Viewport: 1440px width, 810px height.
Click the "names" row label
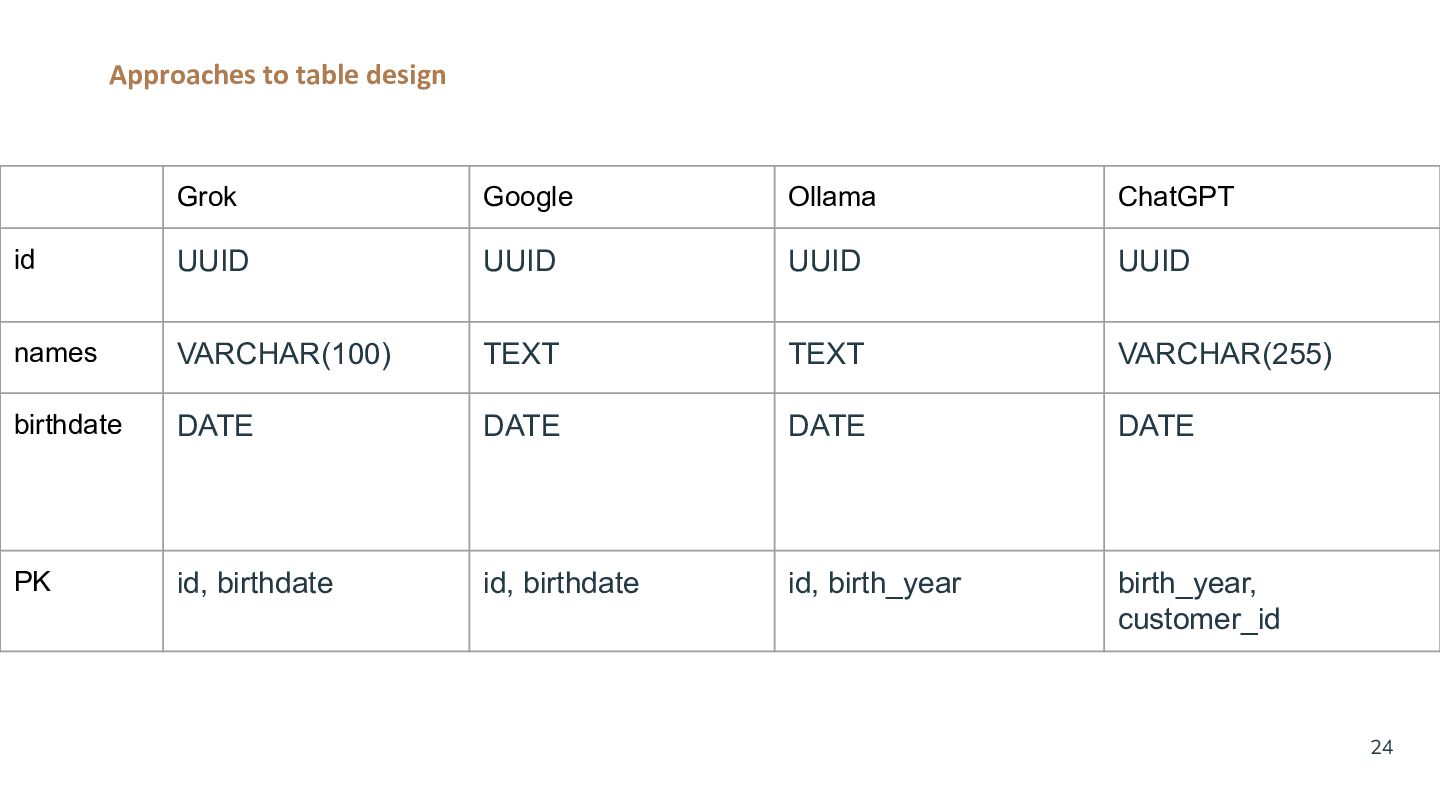(56, 353)
